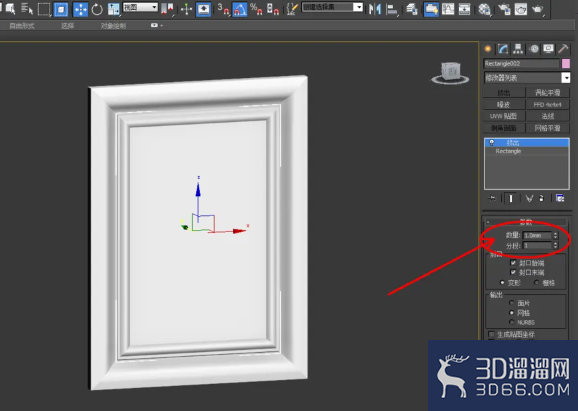Open the Rendered Frame Window icon
The height and width of the screenshot is (411, 578).
click(520, 9)
